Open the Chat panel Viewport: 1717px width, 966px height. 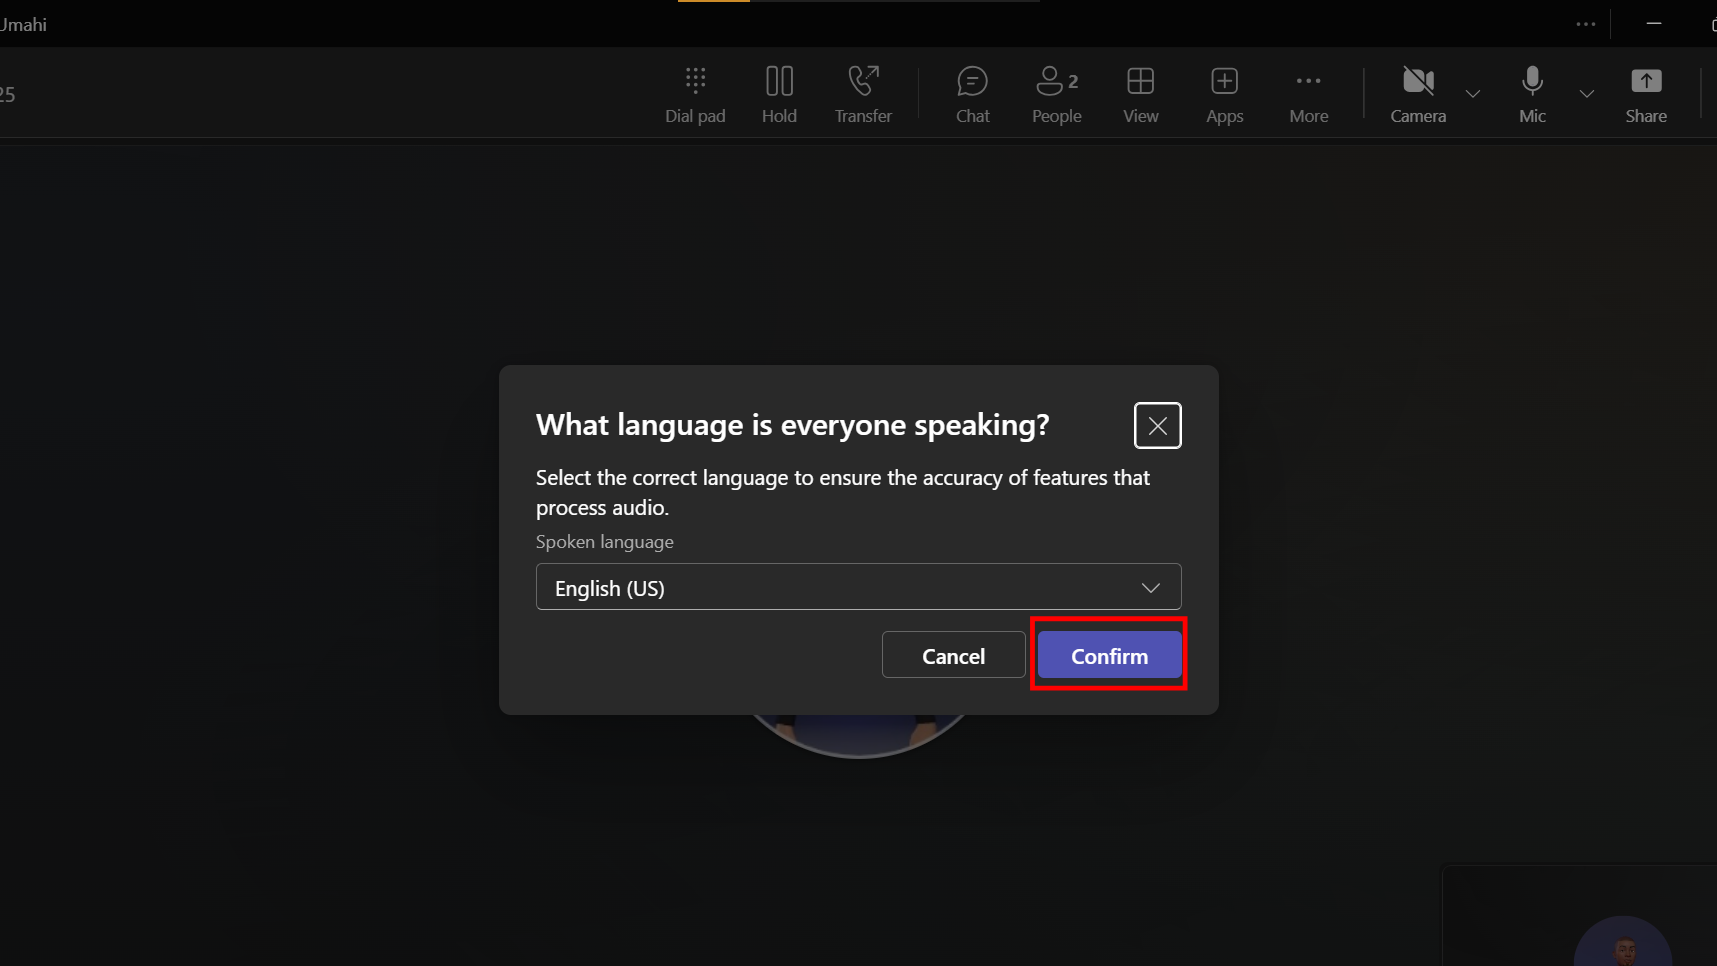972,94
